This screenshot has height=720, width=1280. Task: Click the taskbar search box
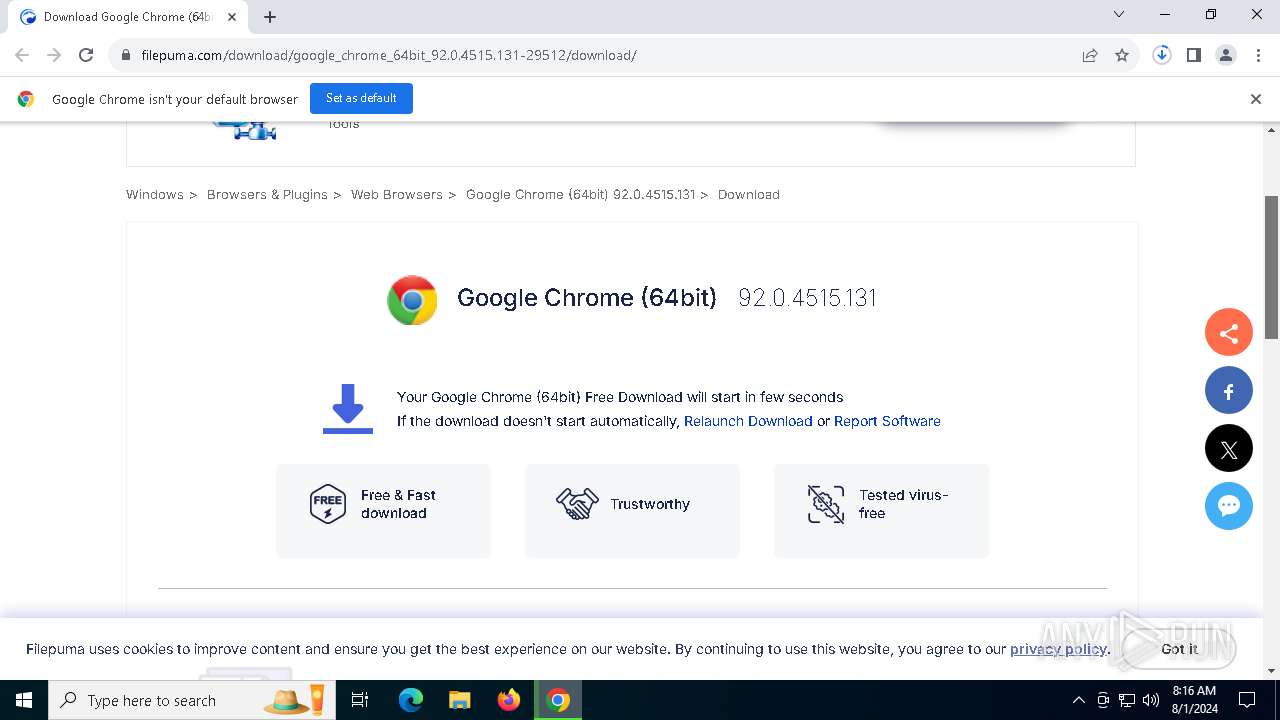pos(192,700)
